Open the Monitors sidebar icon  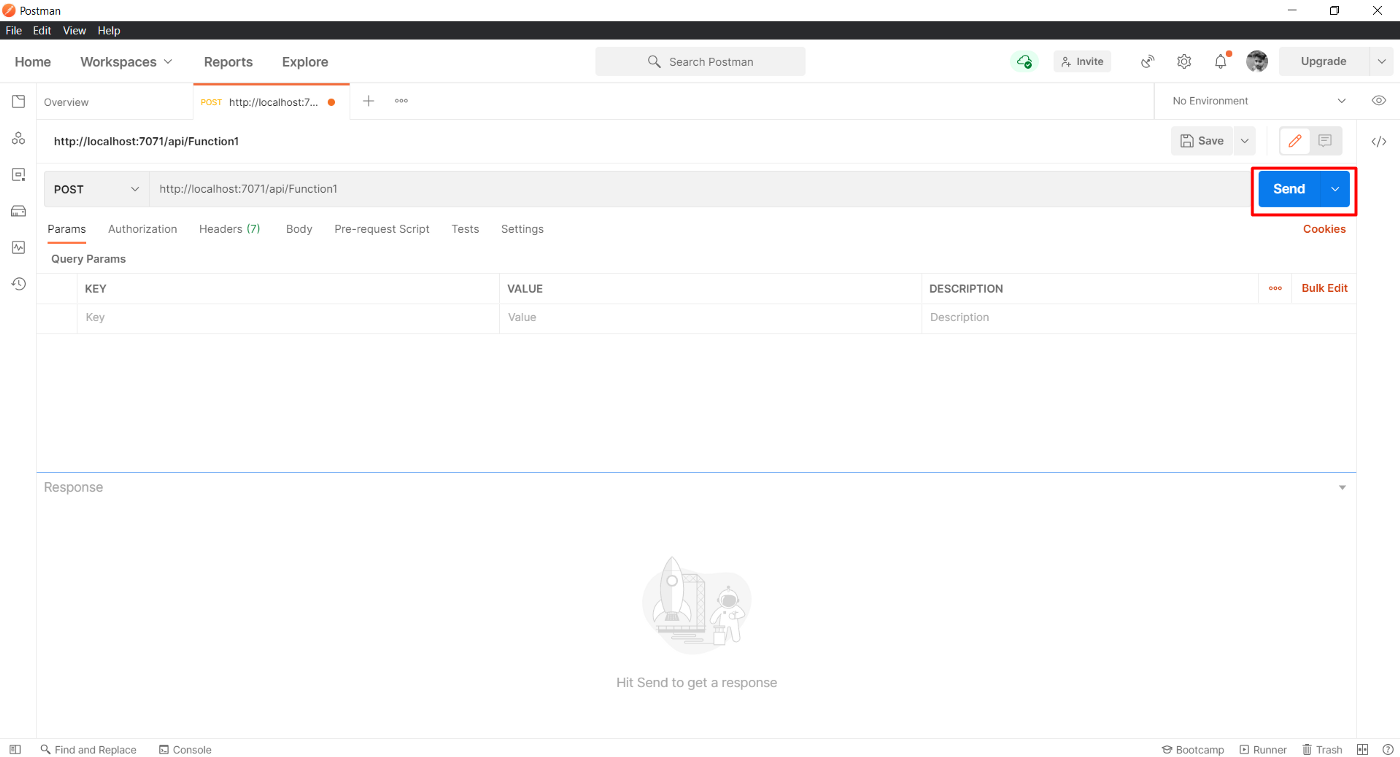click(x=18, y=247)
